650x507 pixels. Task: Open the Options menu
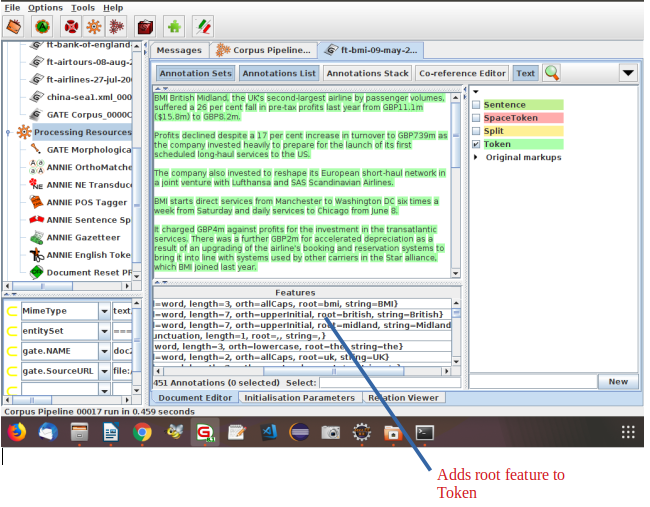click(x=45, y=8)
